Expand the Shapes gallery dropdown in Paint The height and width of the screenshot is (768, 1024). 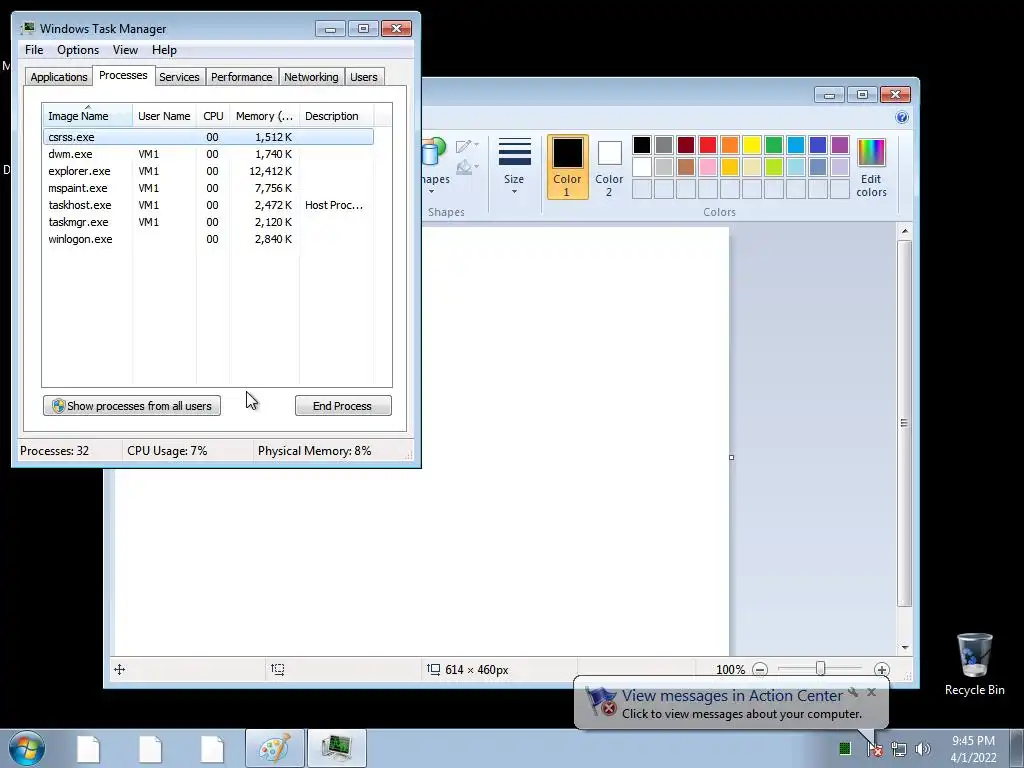click(x=432, y=191)
